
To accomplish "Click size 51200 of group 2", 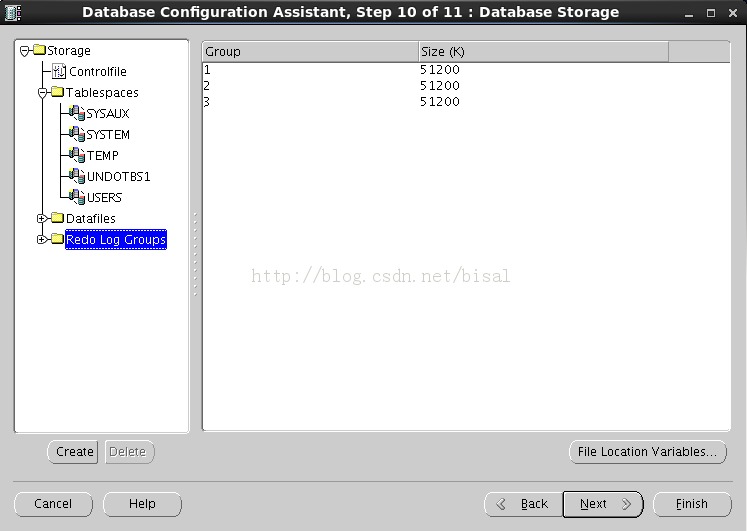I will click(440, 86).
